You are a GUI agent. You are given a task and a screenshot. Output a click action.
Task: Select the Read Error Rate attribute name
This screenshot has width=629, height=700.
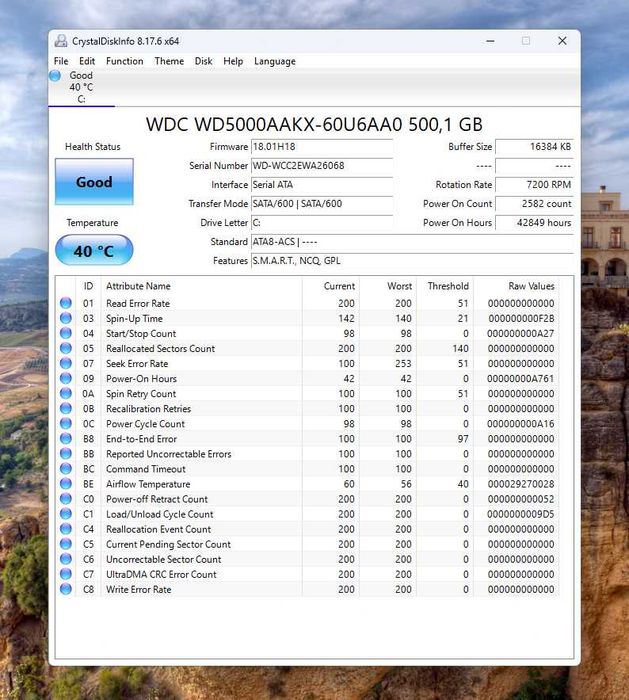click(x=138, y=304)
